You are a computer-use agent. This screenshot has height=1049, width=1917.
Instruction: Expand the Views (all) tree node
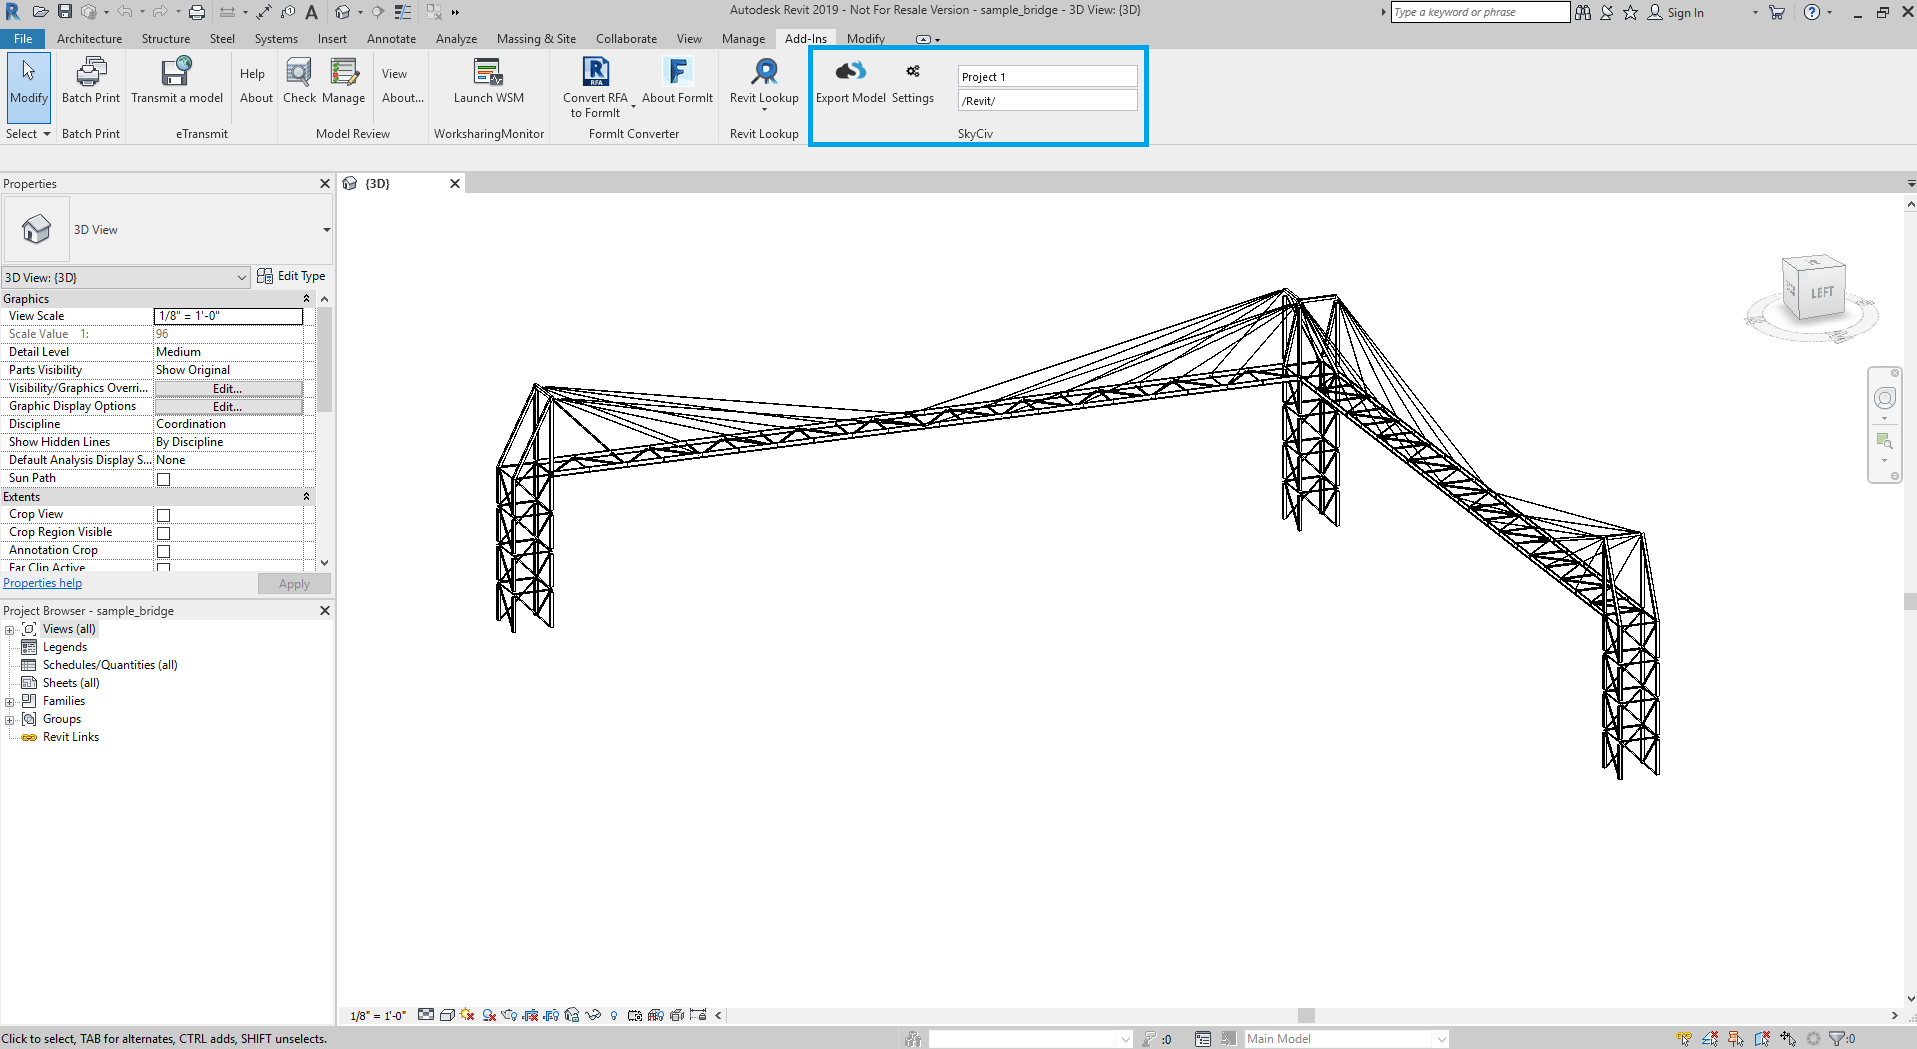pos(10,630)
